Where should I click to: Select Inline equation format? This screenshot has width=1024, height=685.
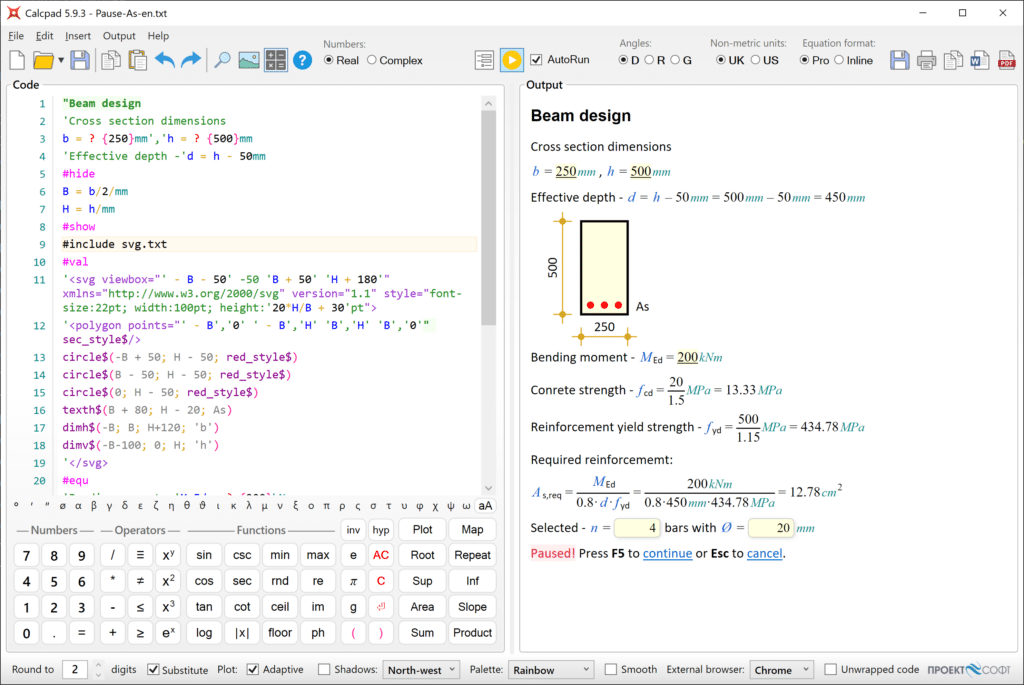[854, 60]
